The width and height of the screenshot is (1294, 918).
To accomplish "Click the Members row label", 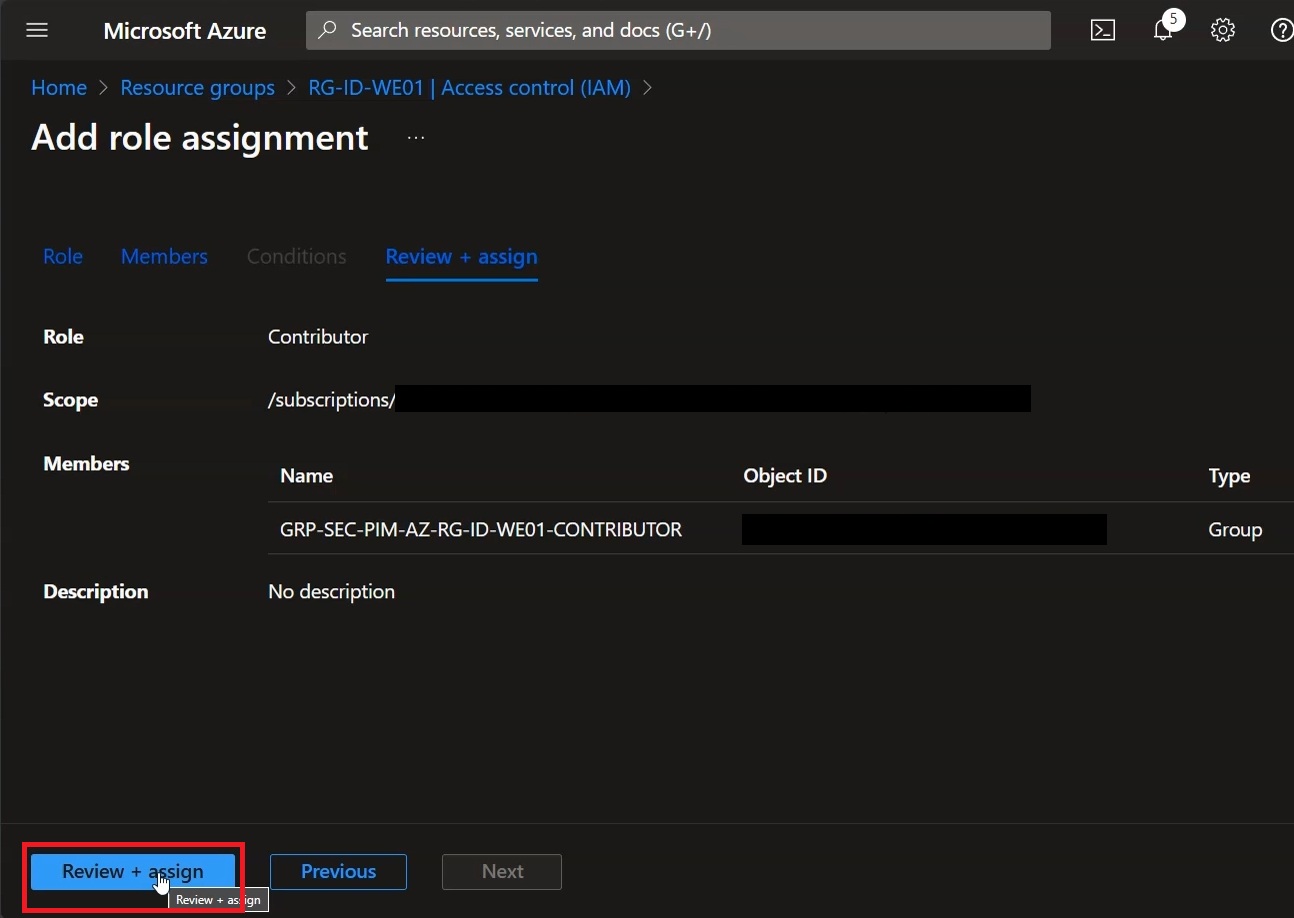I will pyautogui.click(x=86, y=464).
